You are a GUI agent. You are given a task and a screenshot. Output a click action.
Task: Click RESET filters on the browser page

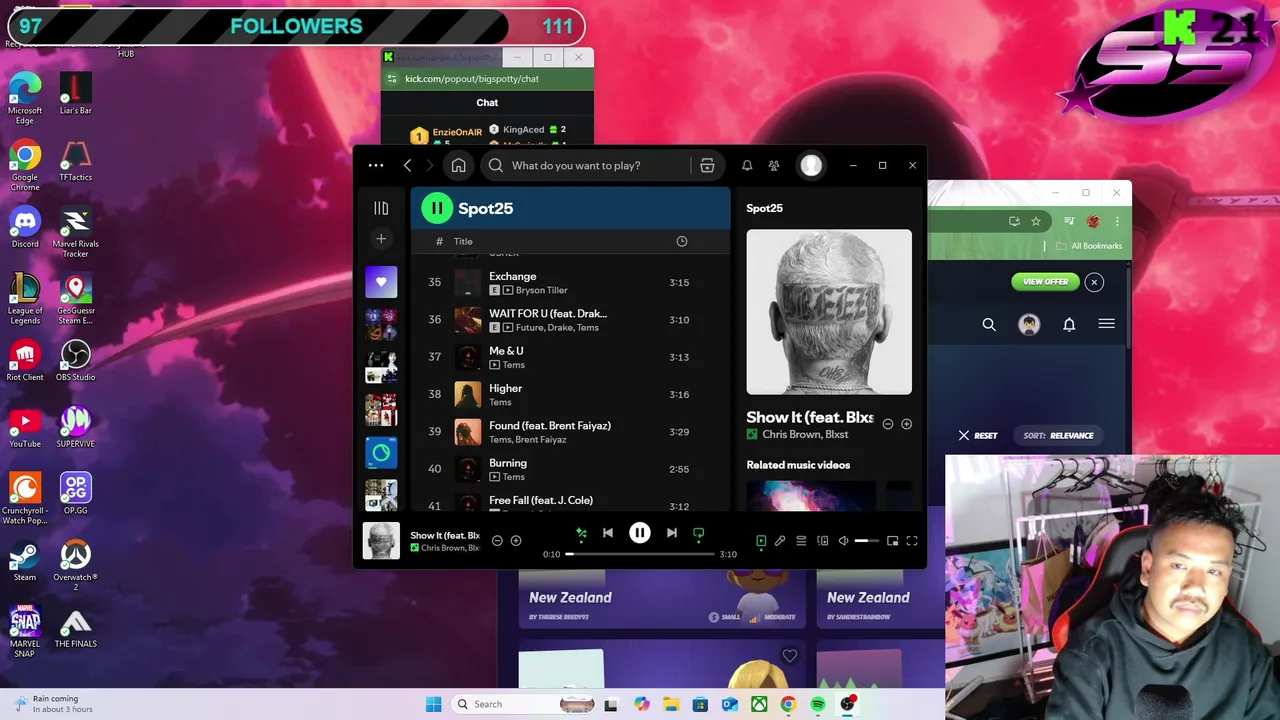[978, 436]
